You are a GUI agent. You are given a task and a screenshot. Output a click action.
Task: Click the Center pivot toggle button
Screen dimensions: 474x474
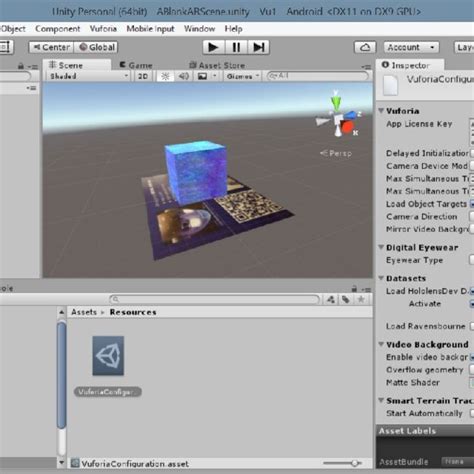coord(51,47)
